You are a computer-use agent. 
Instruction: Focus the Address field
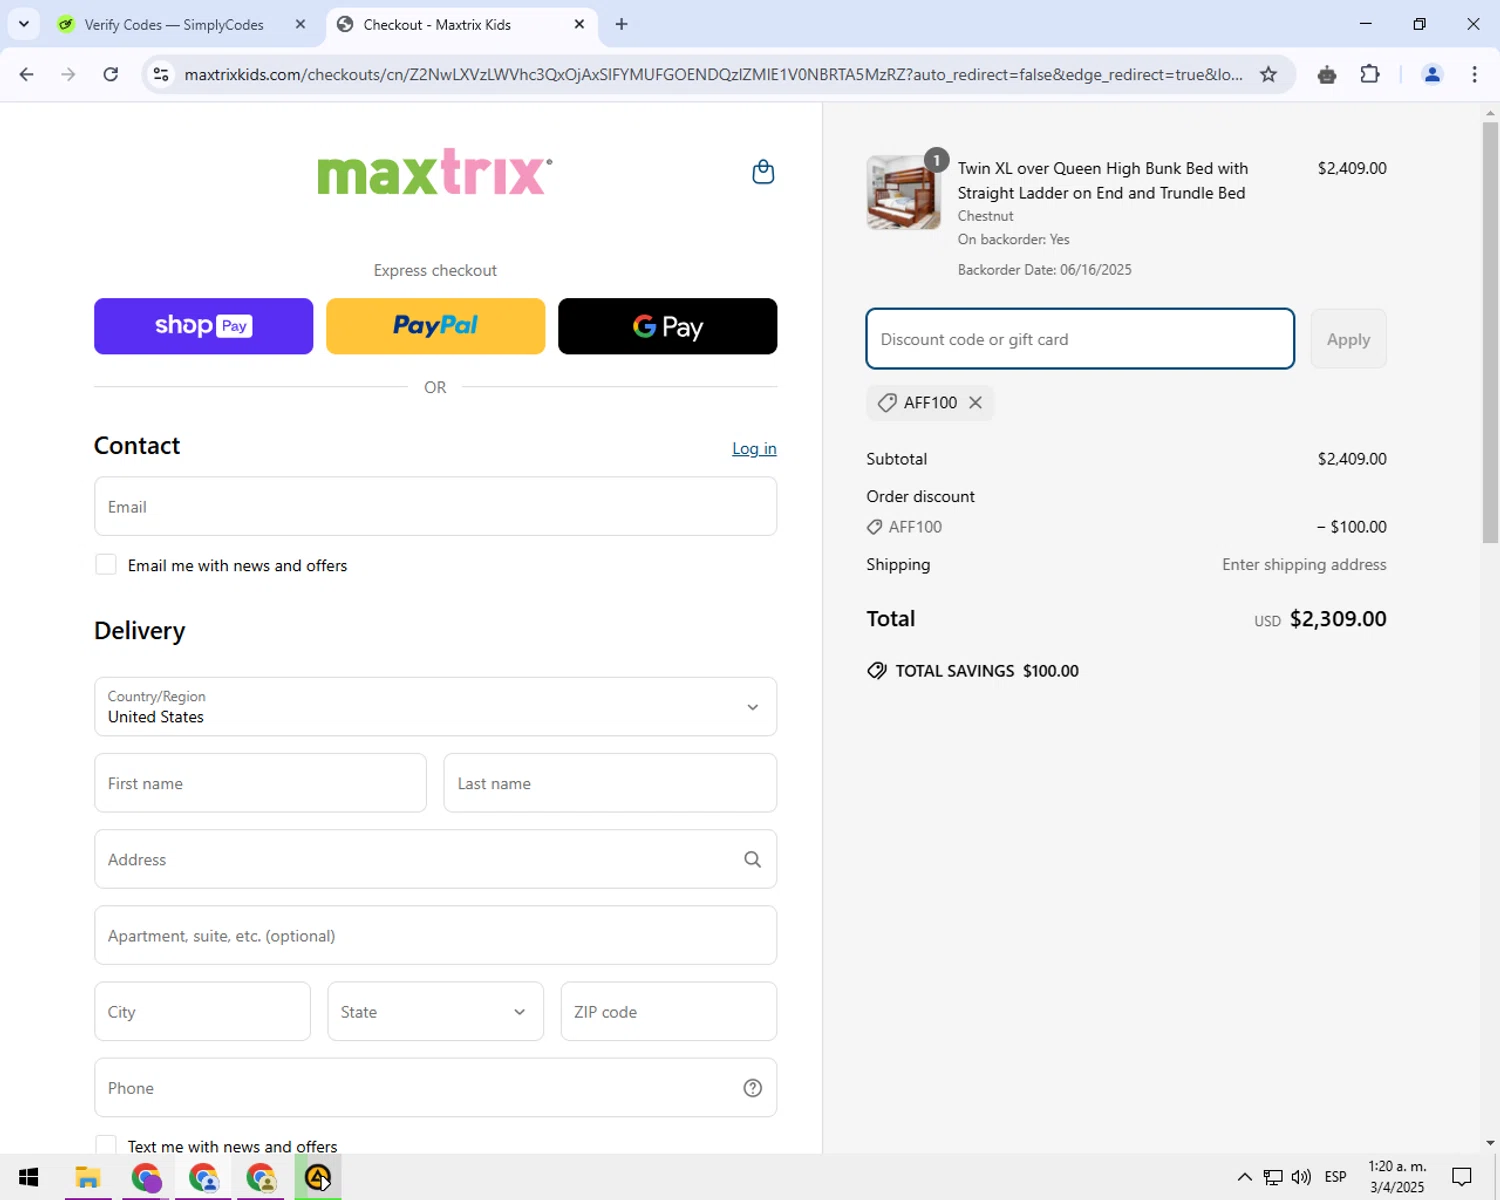(435, 859)
